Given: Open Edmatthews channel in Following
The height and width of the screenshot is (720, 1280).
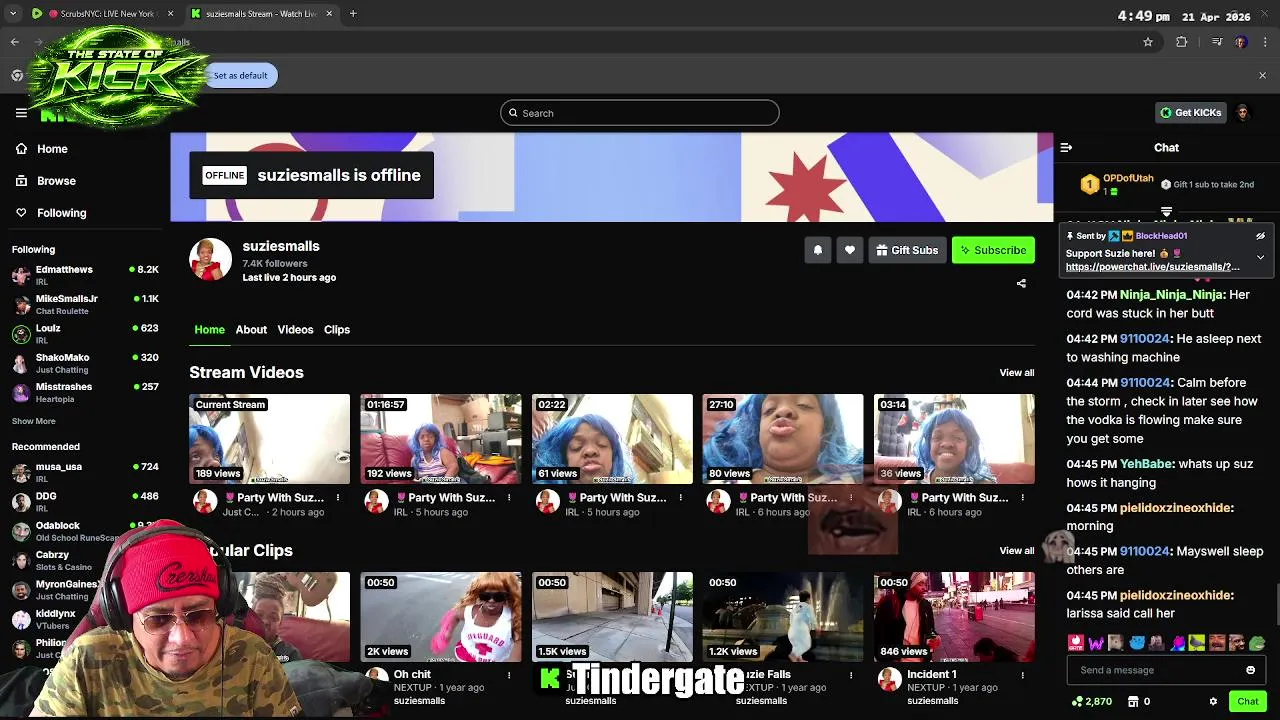Looking at the screenshot, I should pyautogui.click(x=85, y=275).
